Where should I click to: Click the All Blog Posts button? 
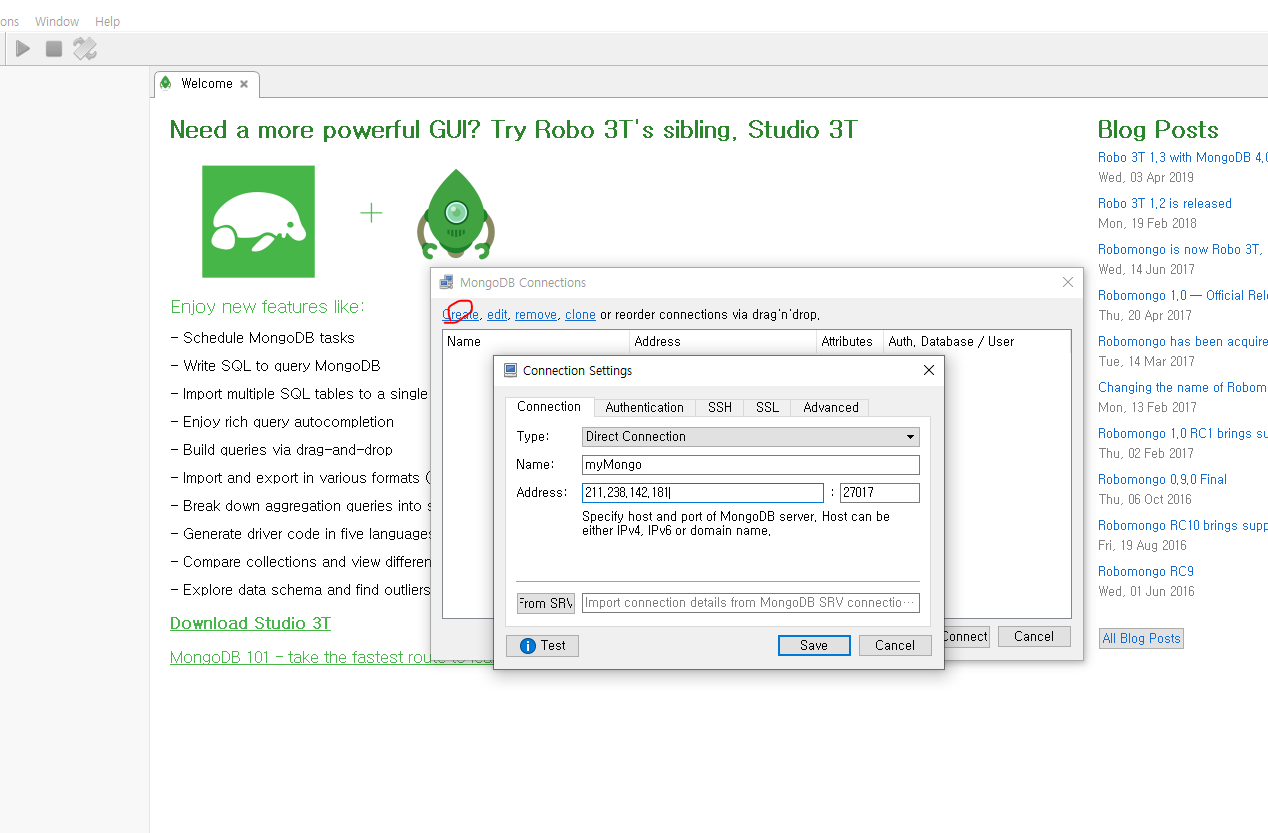(1141, 638)
